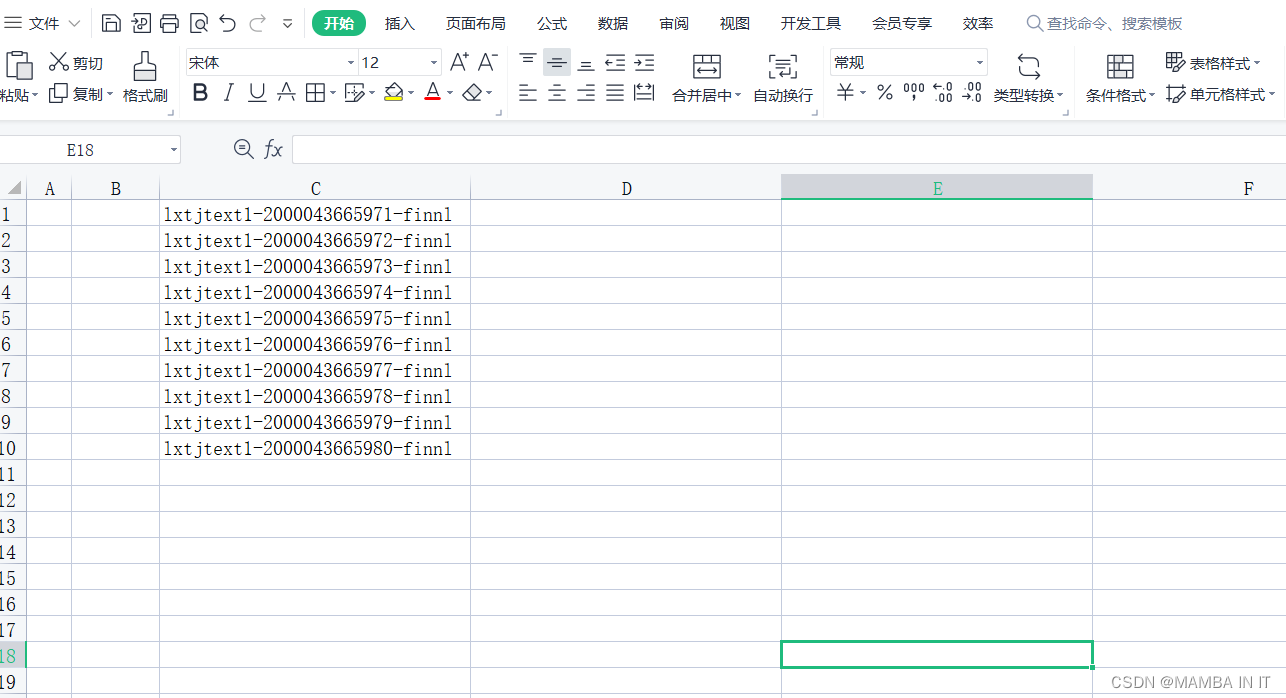The image size is (1286, 698).
Task: Switch to the 公式 (Formulas) tab
Action: (x=552, y=23)
